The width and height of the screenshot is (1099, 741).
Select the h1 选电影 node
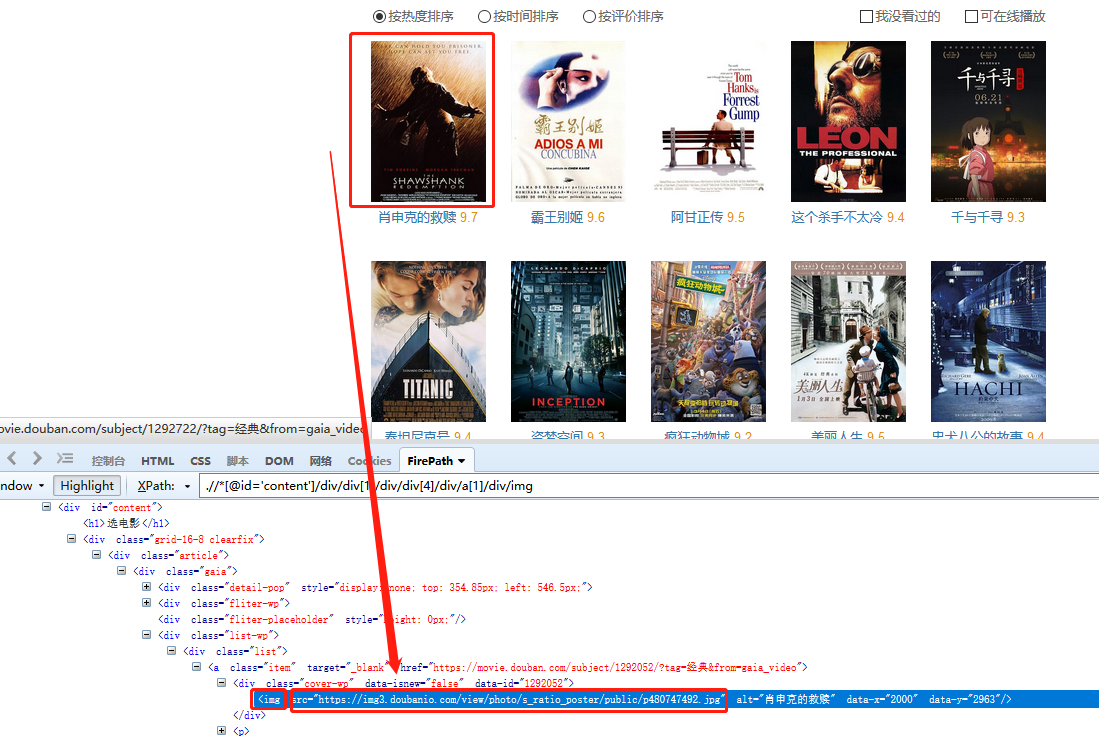[127, 523]
